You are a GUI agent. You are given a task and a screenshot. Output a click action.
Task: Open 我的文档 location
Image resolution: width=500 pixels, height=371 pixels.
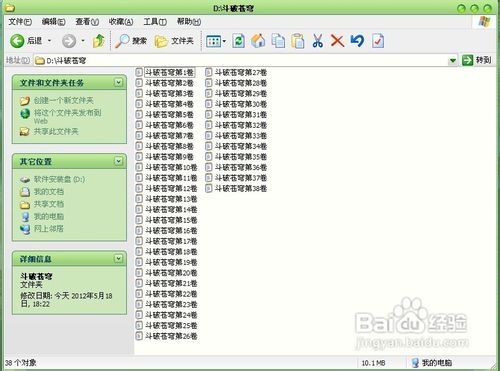tap(49, 192)
